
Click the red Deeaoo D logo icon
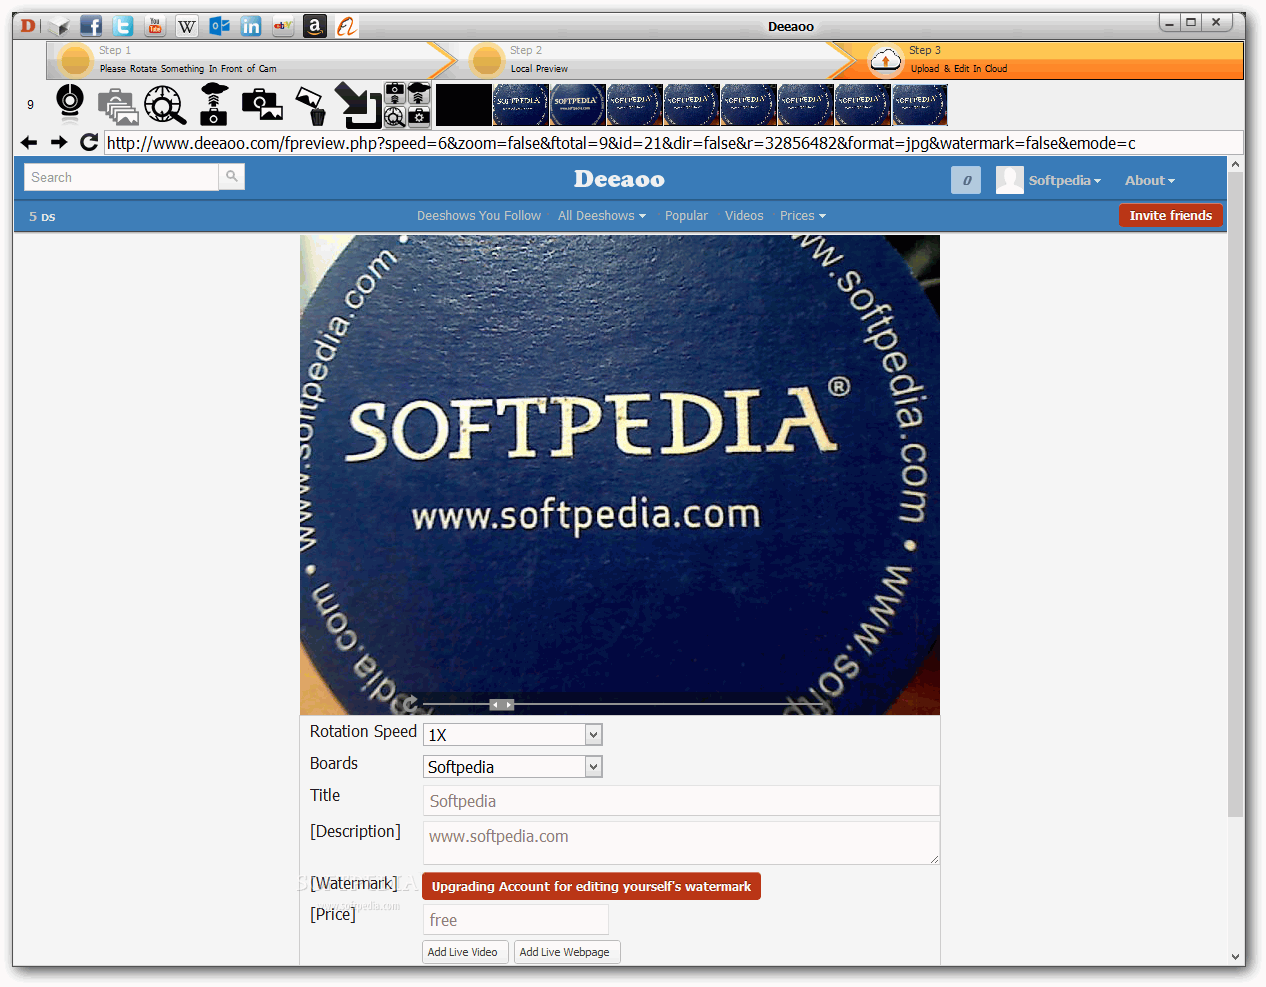[x=29, y=26]
